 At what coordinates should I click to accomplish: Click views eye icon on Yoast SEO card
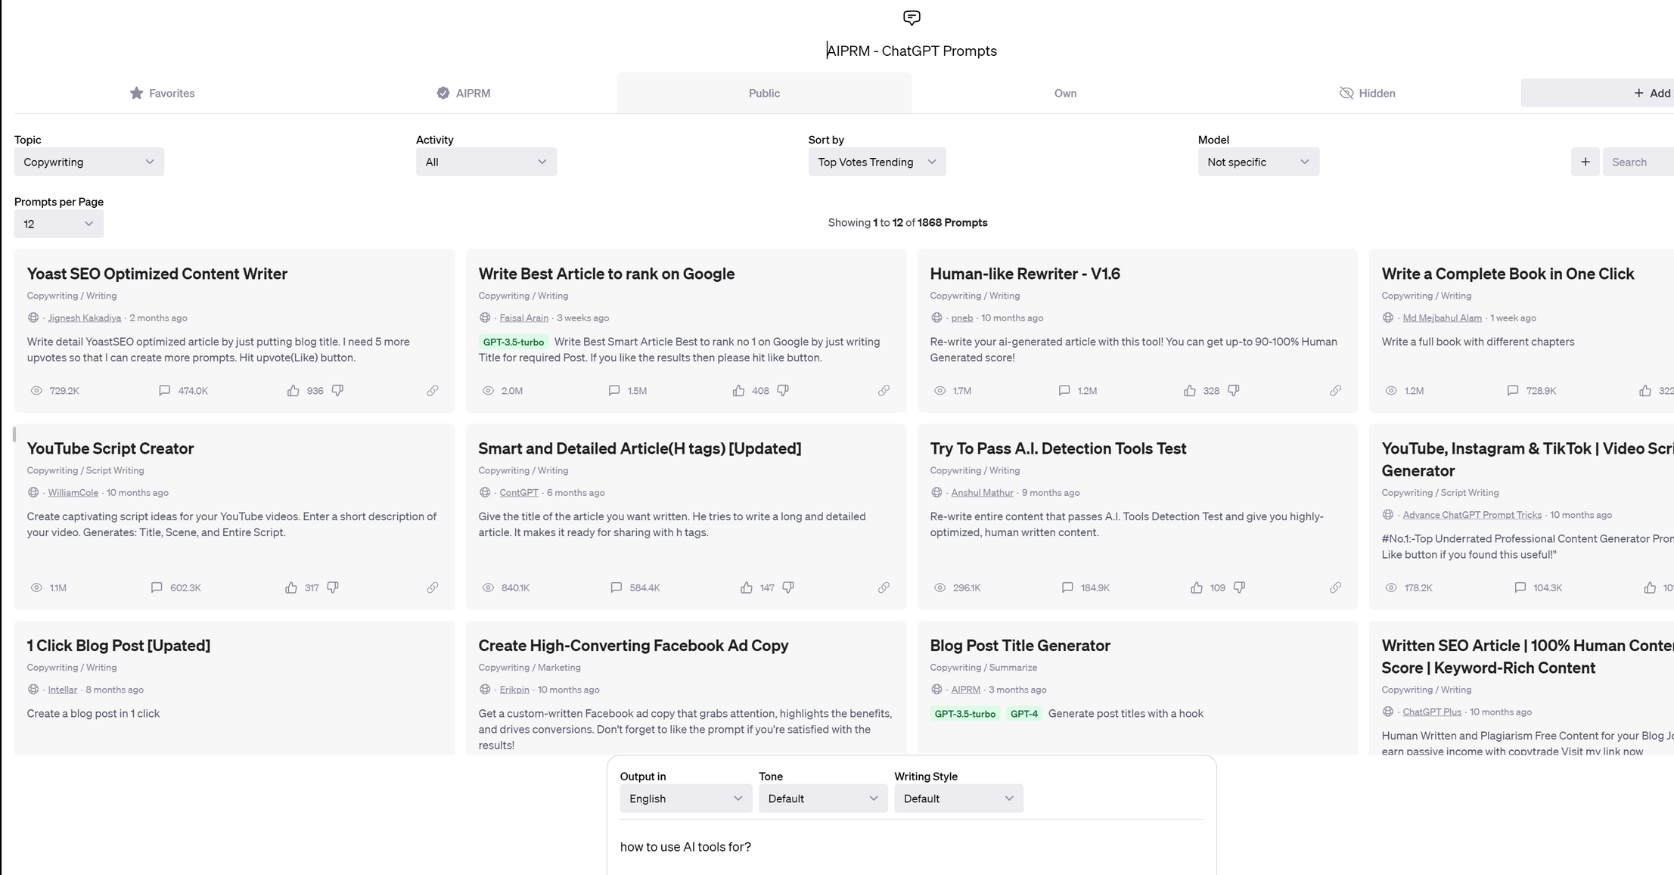37,391
